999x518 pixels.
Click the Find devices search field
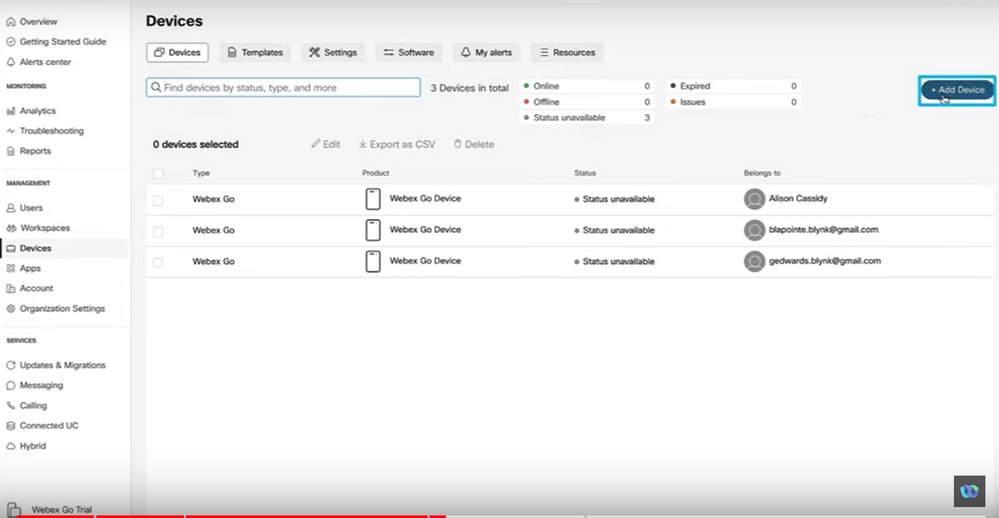(284, 87)
